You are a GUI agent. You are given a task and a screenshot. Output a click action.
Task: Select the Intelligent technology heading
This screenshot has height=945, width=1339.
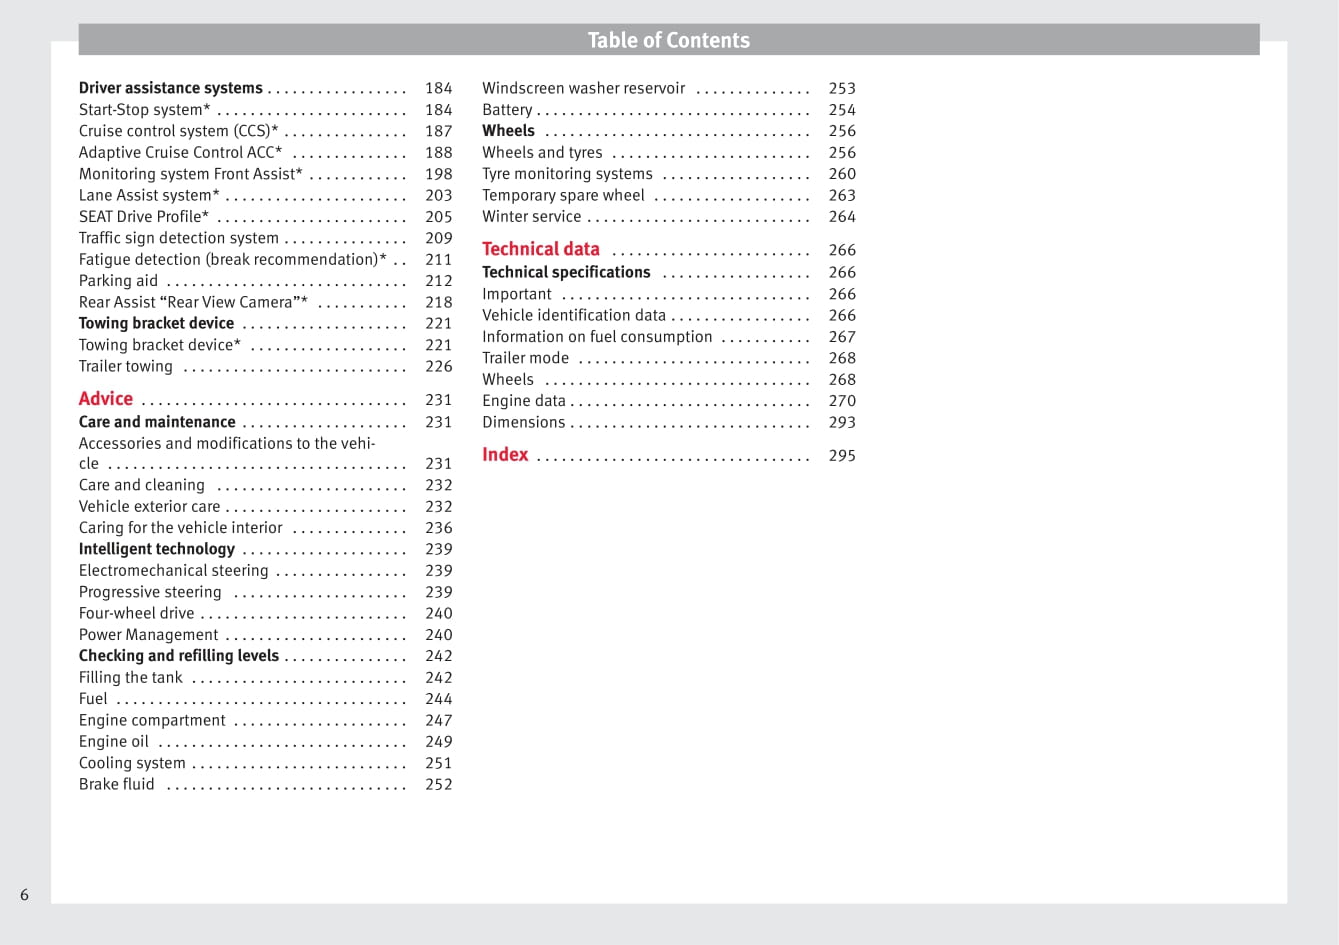(x=156, y=549)
